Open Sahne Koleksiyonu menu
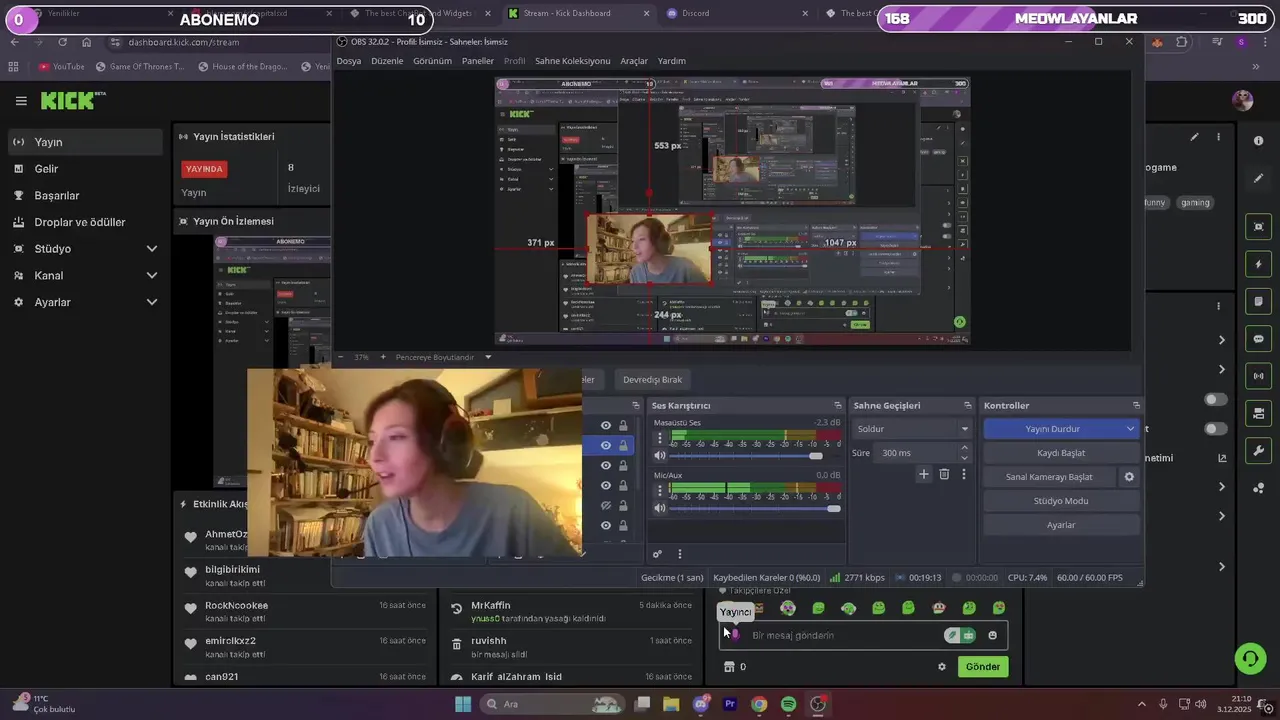Viewport: 1280px width, 720px height. (572, 61)
